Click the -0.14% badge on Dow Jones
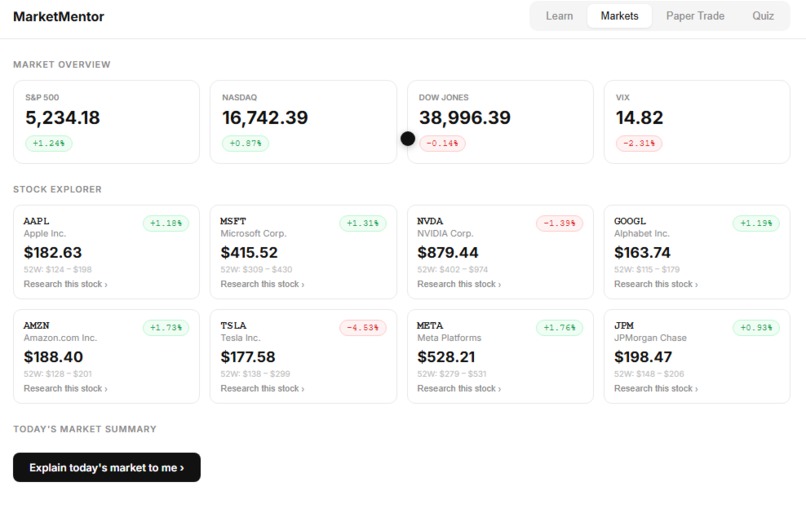 [x=442, y=143]
